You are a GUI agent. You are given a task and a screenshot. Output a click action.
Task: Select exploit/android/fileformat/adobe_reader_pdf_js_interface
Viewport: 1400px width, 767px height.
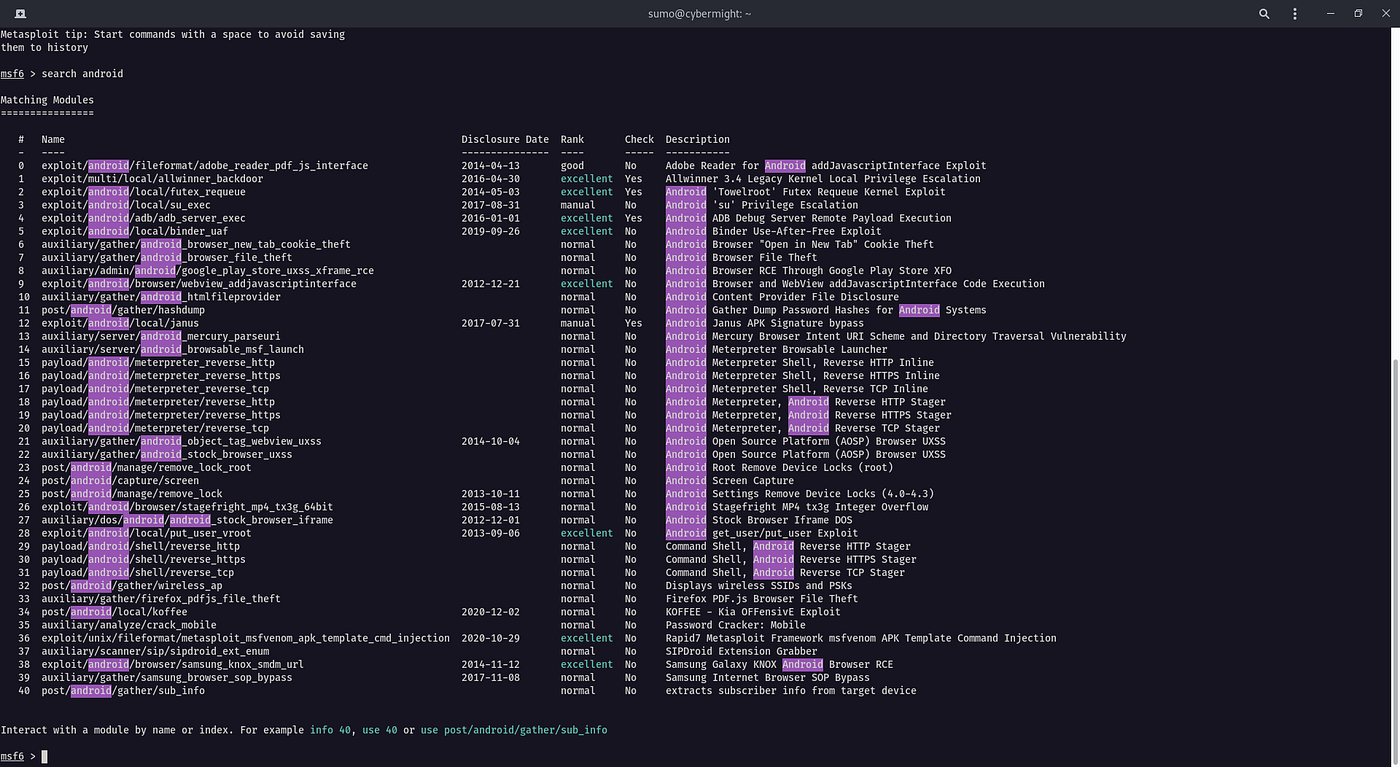point(205,166)
